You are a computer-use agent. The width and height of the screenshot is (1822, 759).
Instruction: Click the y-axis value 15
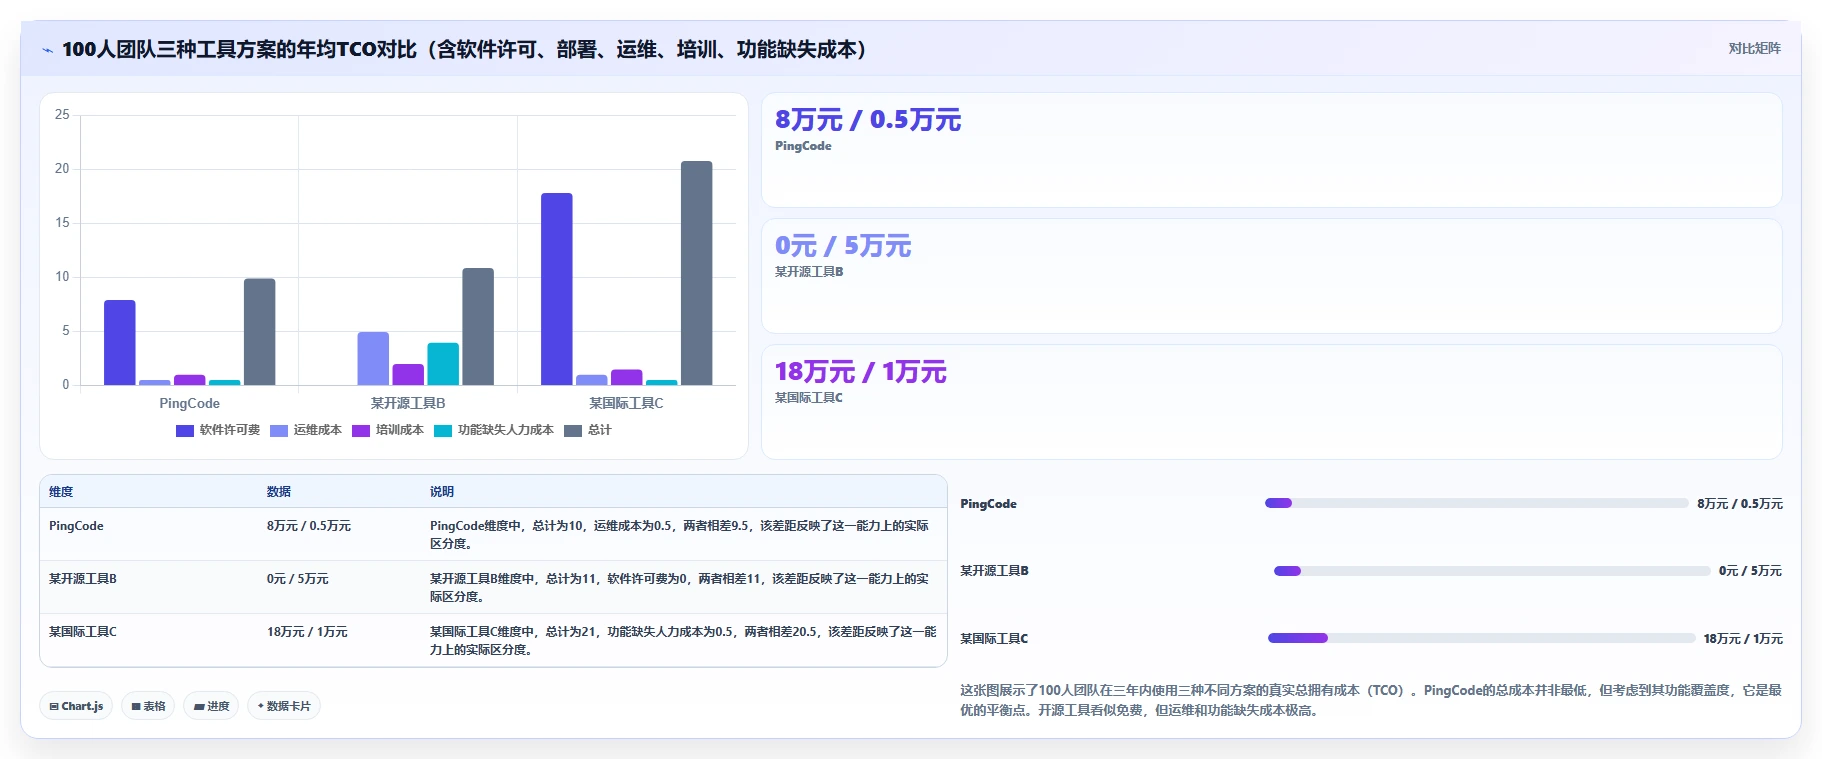click(x=62, y=223)
